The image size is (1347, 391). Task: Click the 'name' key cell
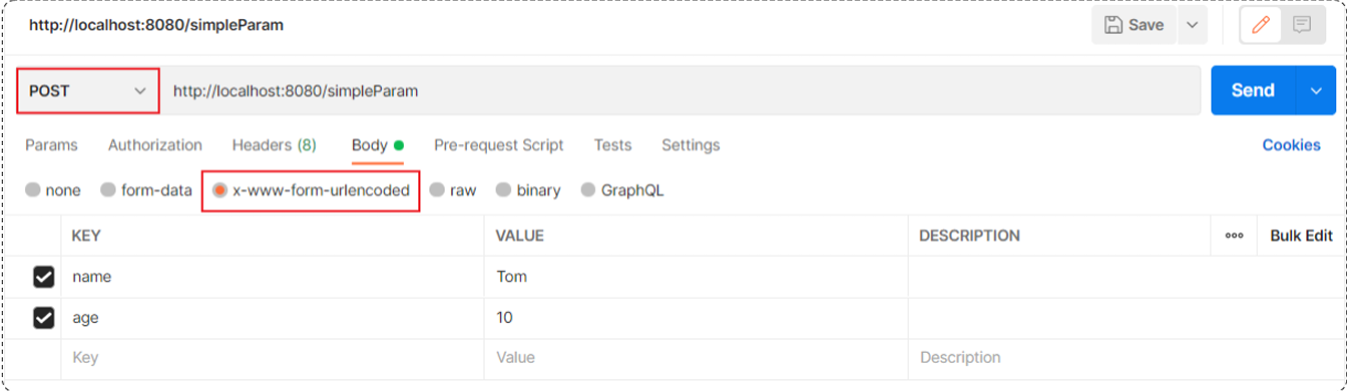click(x=273, y=277)
